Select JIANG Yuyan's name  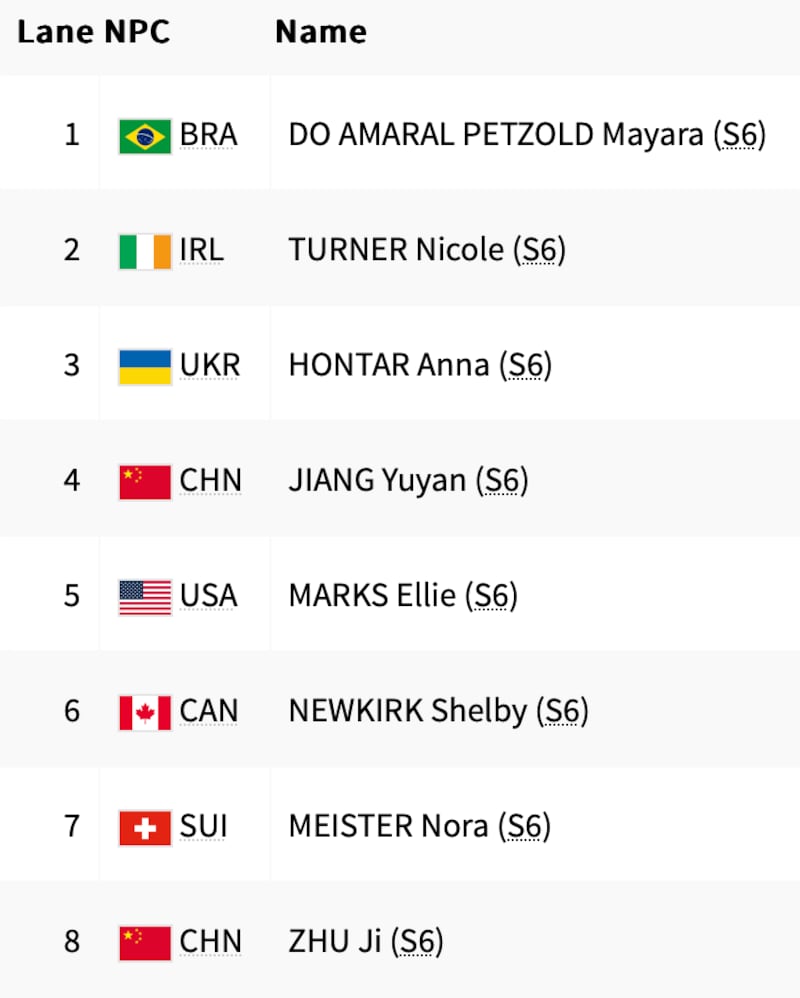pyautogui.click(x=377, y=482)
